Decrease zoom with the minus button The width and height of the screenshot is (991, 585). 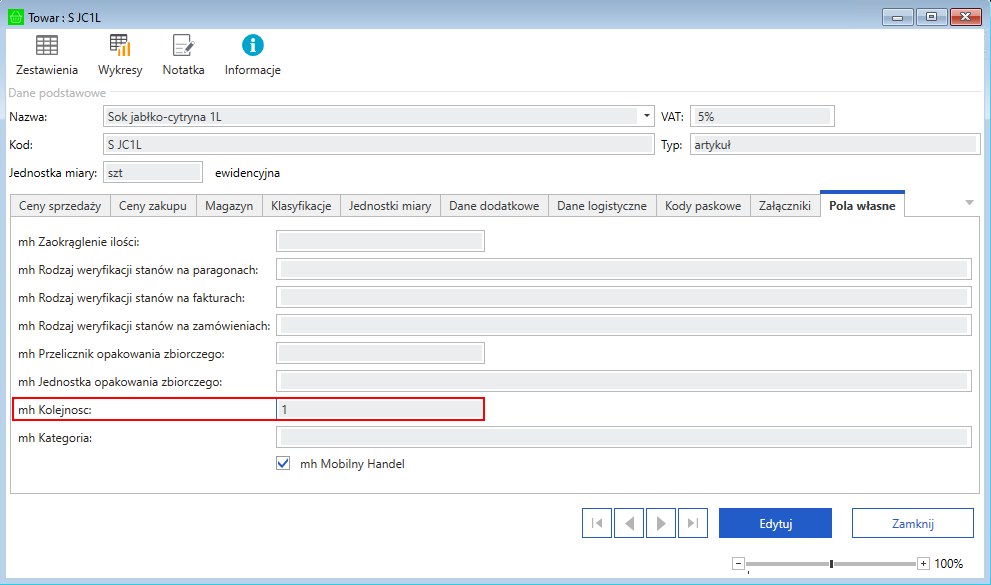tap(739, 564)
